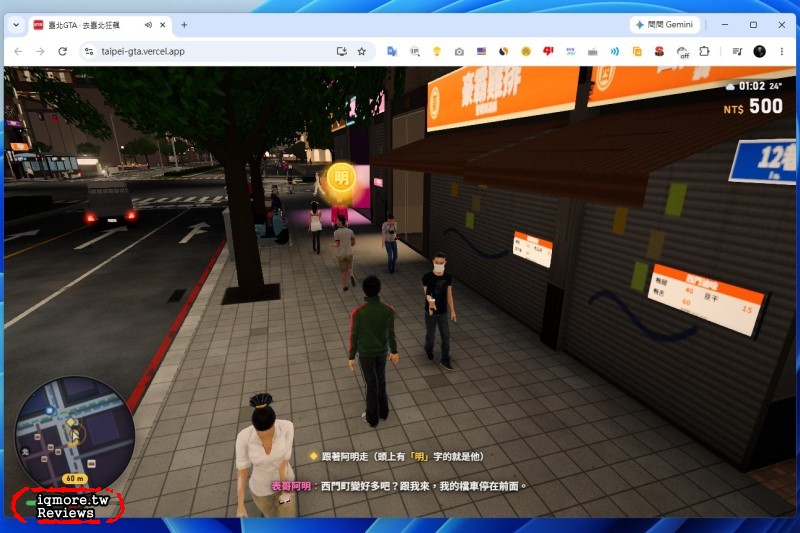Click the orange menu price board
The image size is (800, 533).
(706, 299)
